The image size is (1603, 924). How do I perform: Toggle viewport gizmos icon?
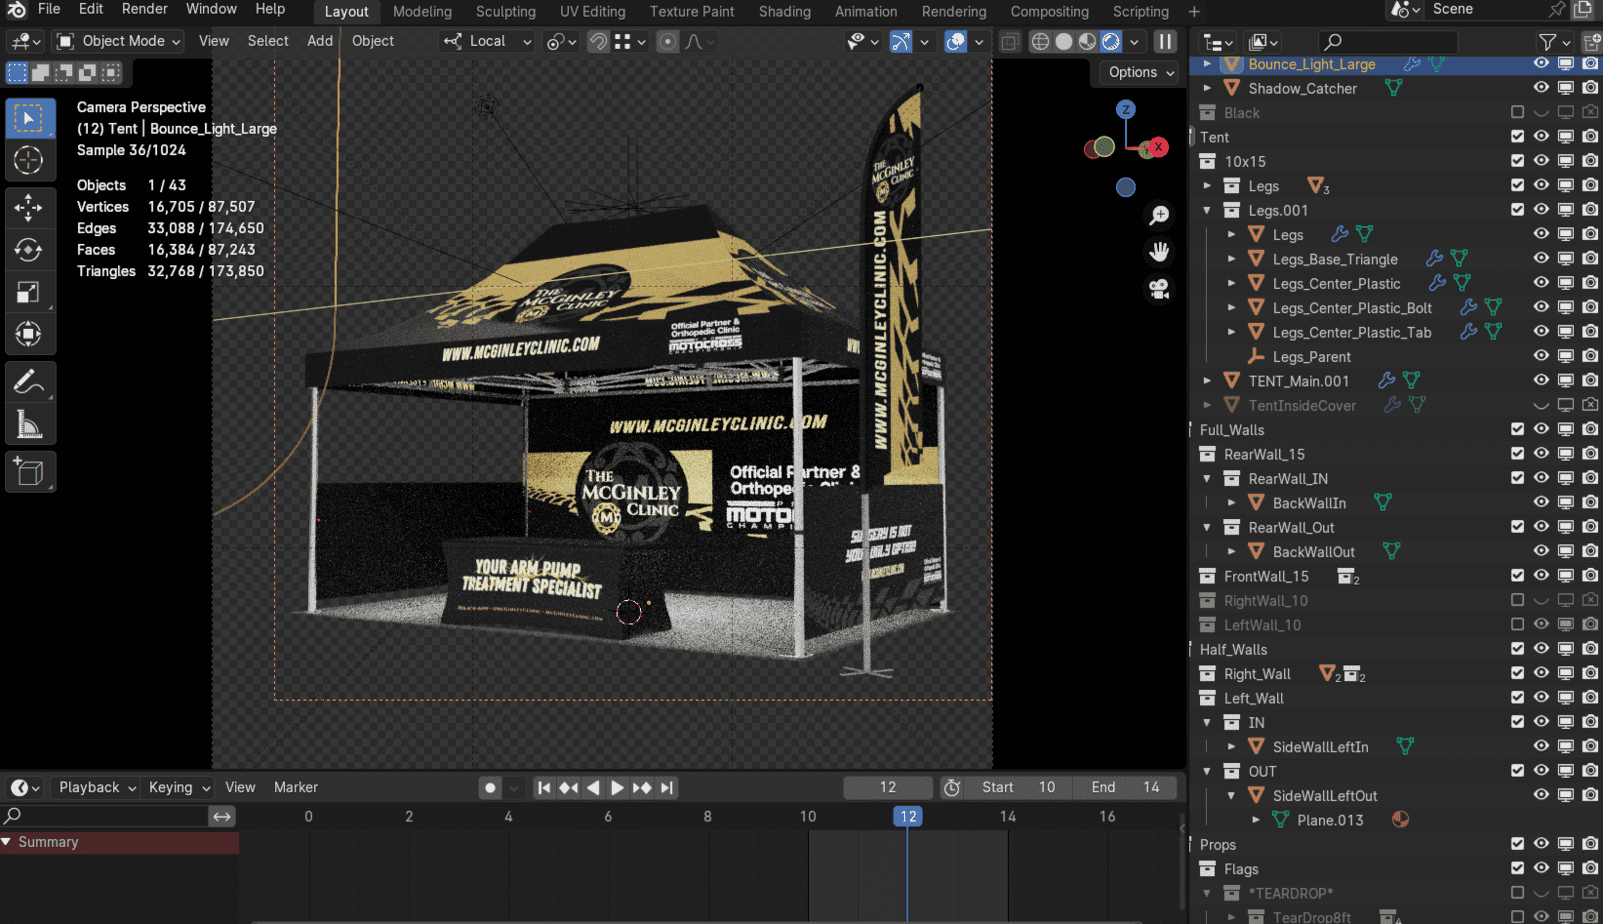click(x=901, y=41)
